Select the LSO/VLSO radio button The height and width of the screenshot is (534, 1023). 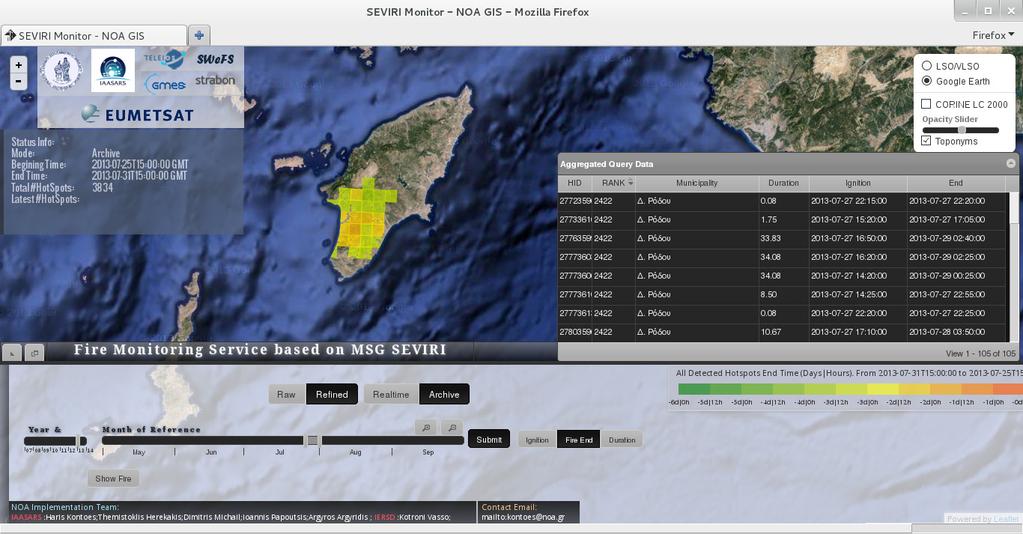click(x=926, y=65)
